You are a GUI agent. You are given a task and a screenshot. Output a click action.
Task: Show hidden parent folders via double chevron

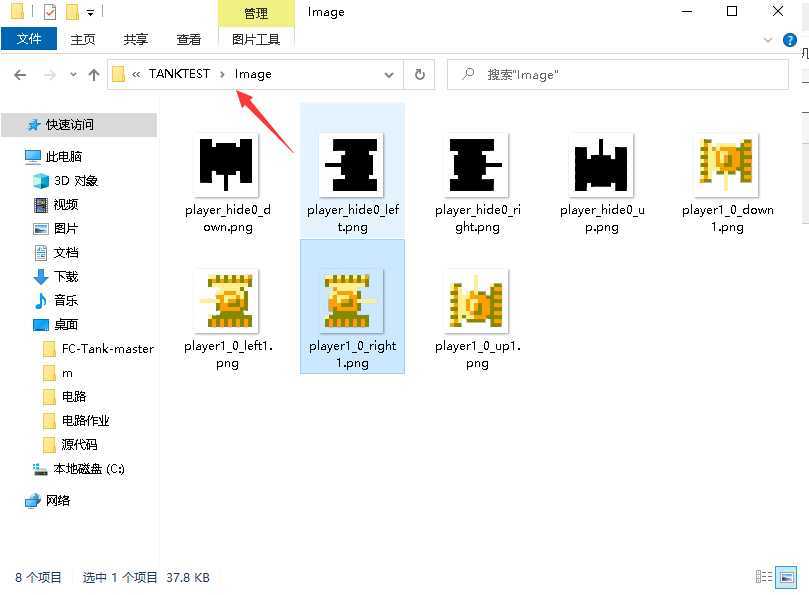point(136,75)
